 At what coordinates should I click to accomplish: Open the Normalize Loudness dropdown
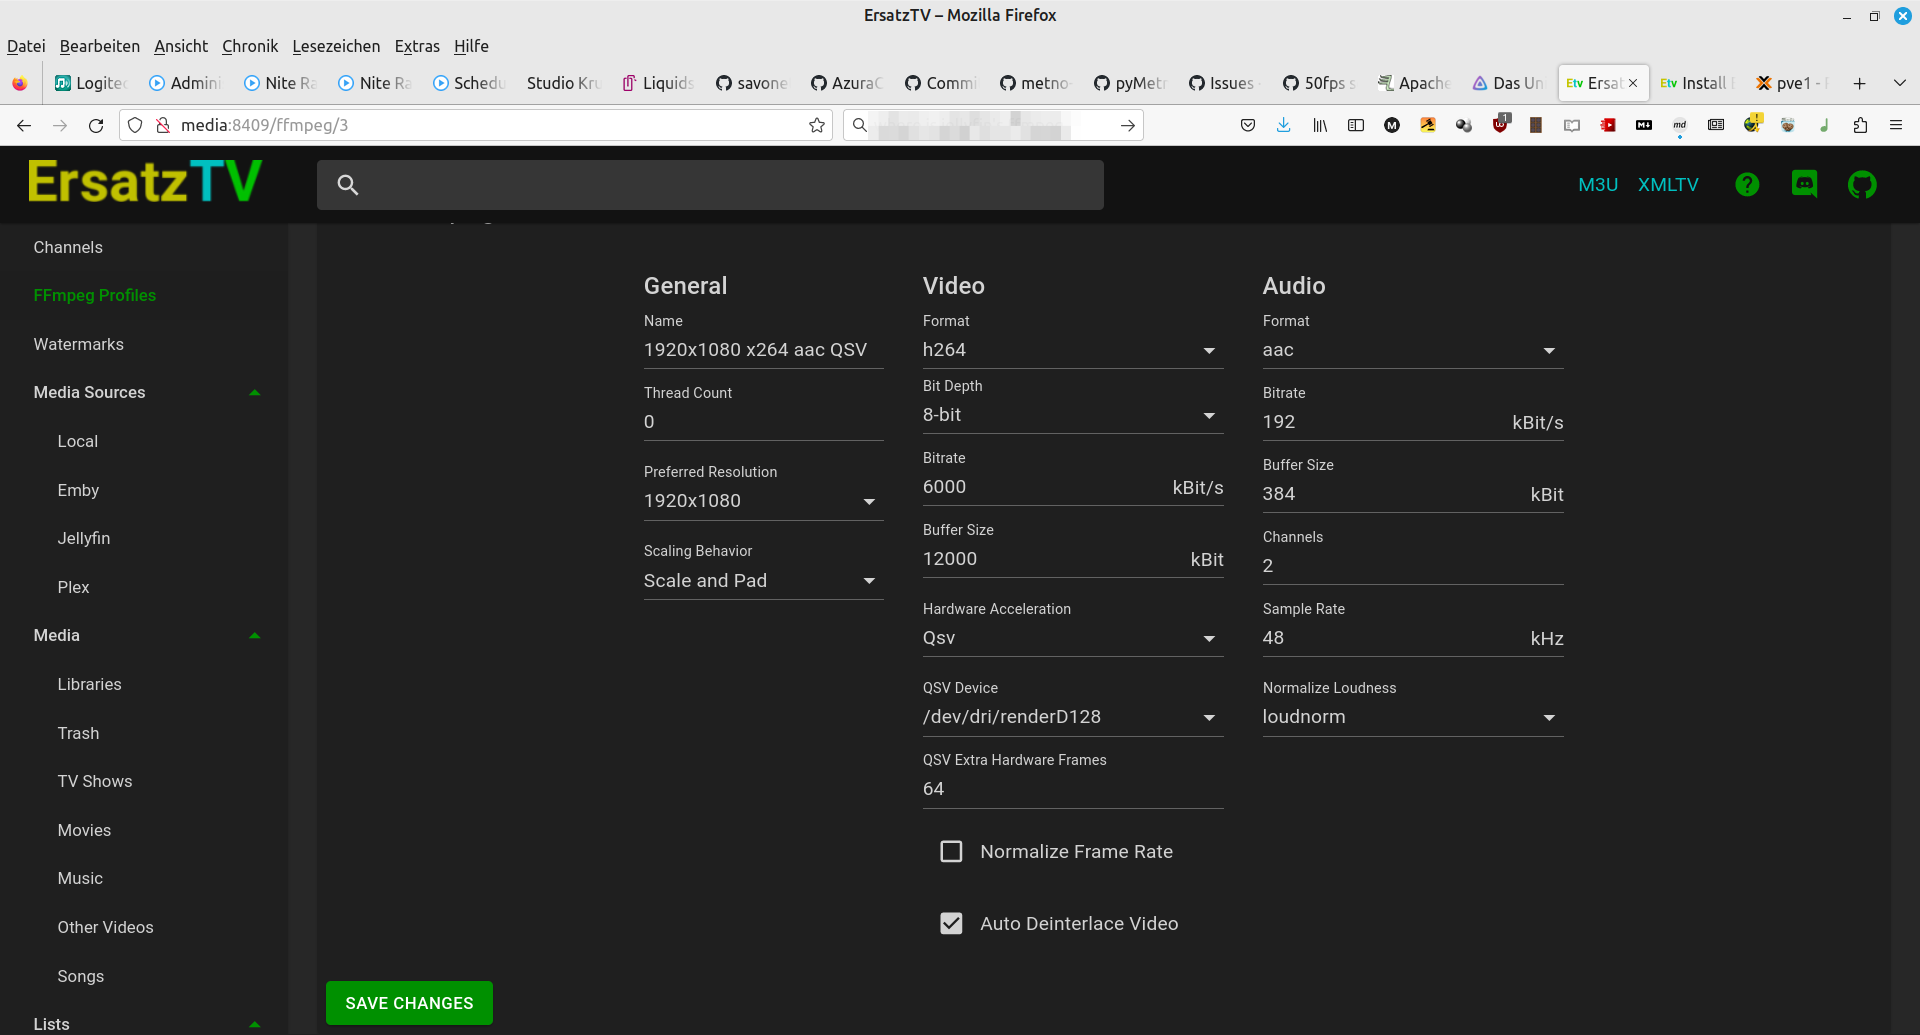point(1548,717)
